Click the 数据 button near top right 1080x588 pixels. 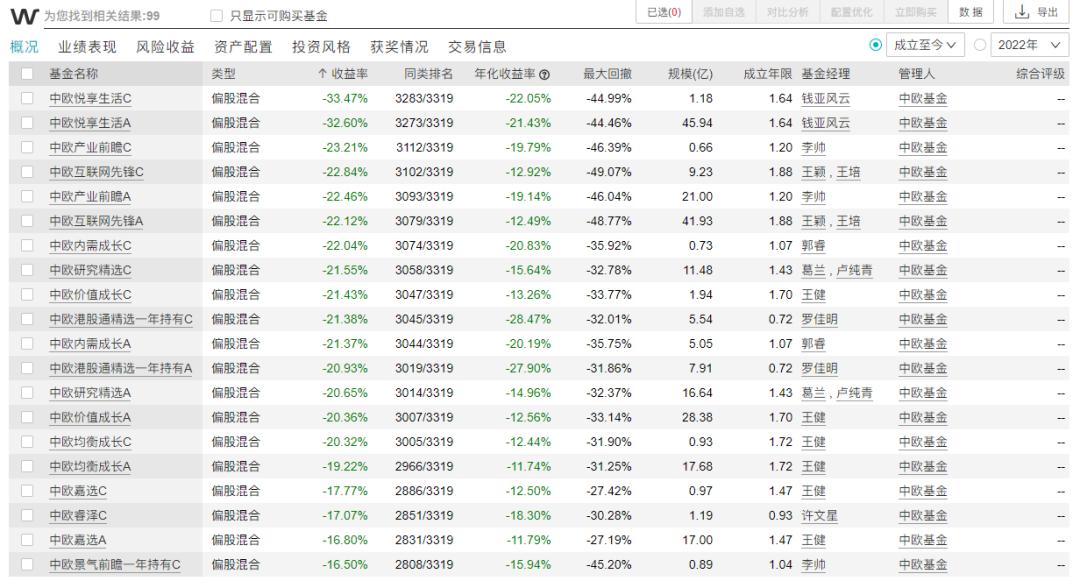click(970, 13)
